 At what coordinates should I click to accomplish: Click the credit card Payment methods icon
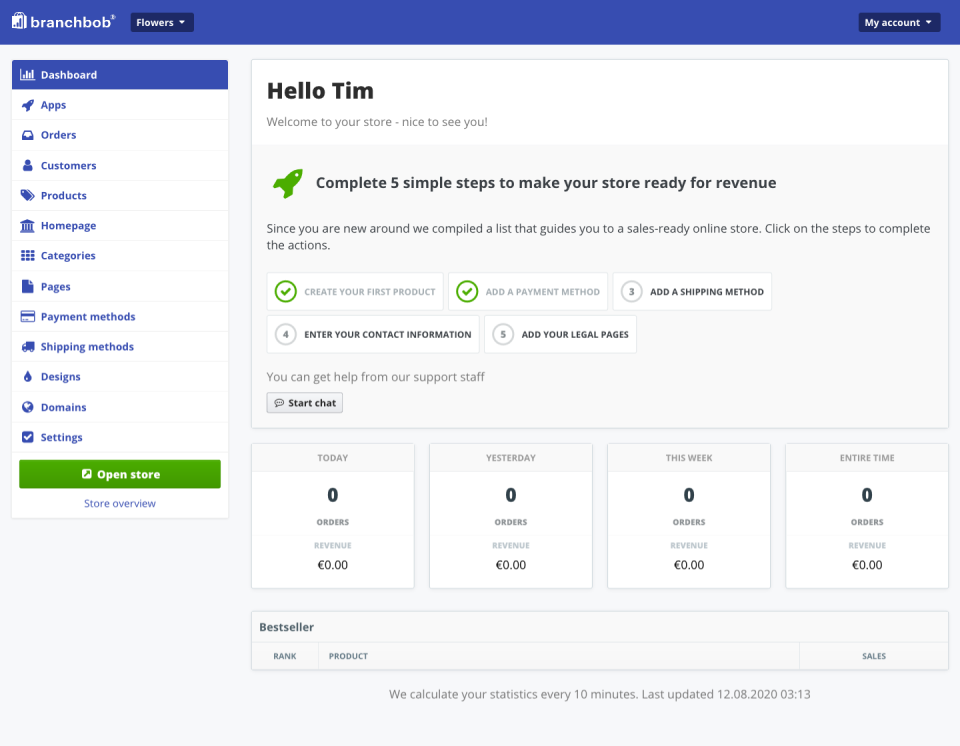28,317
